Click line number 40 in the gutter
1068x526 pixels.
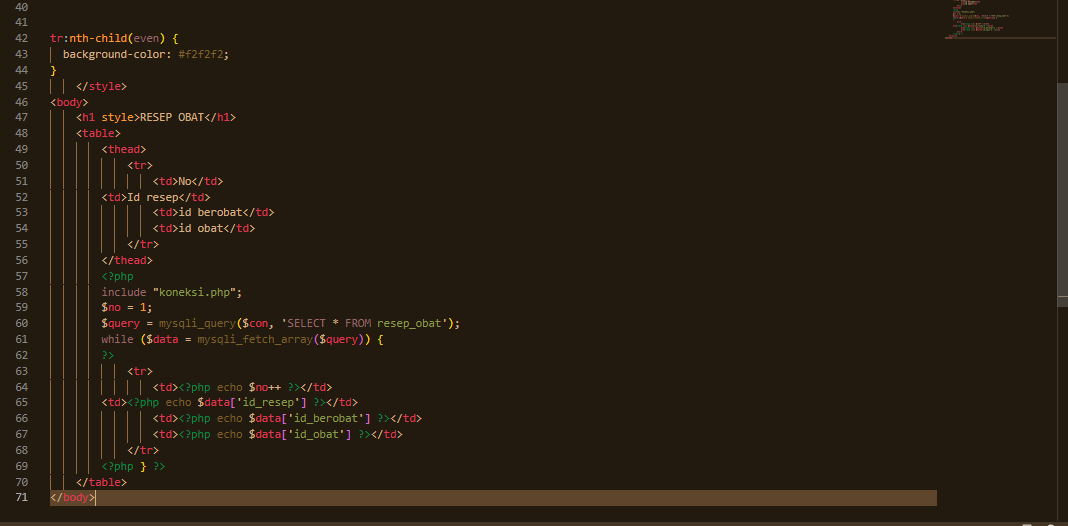[21, 7]
